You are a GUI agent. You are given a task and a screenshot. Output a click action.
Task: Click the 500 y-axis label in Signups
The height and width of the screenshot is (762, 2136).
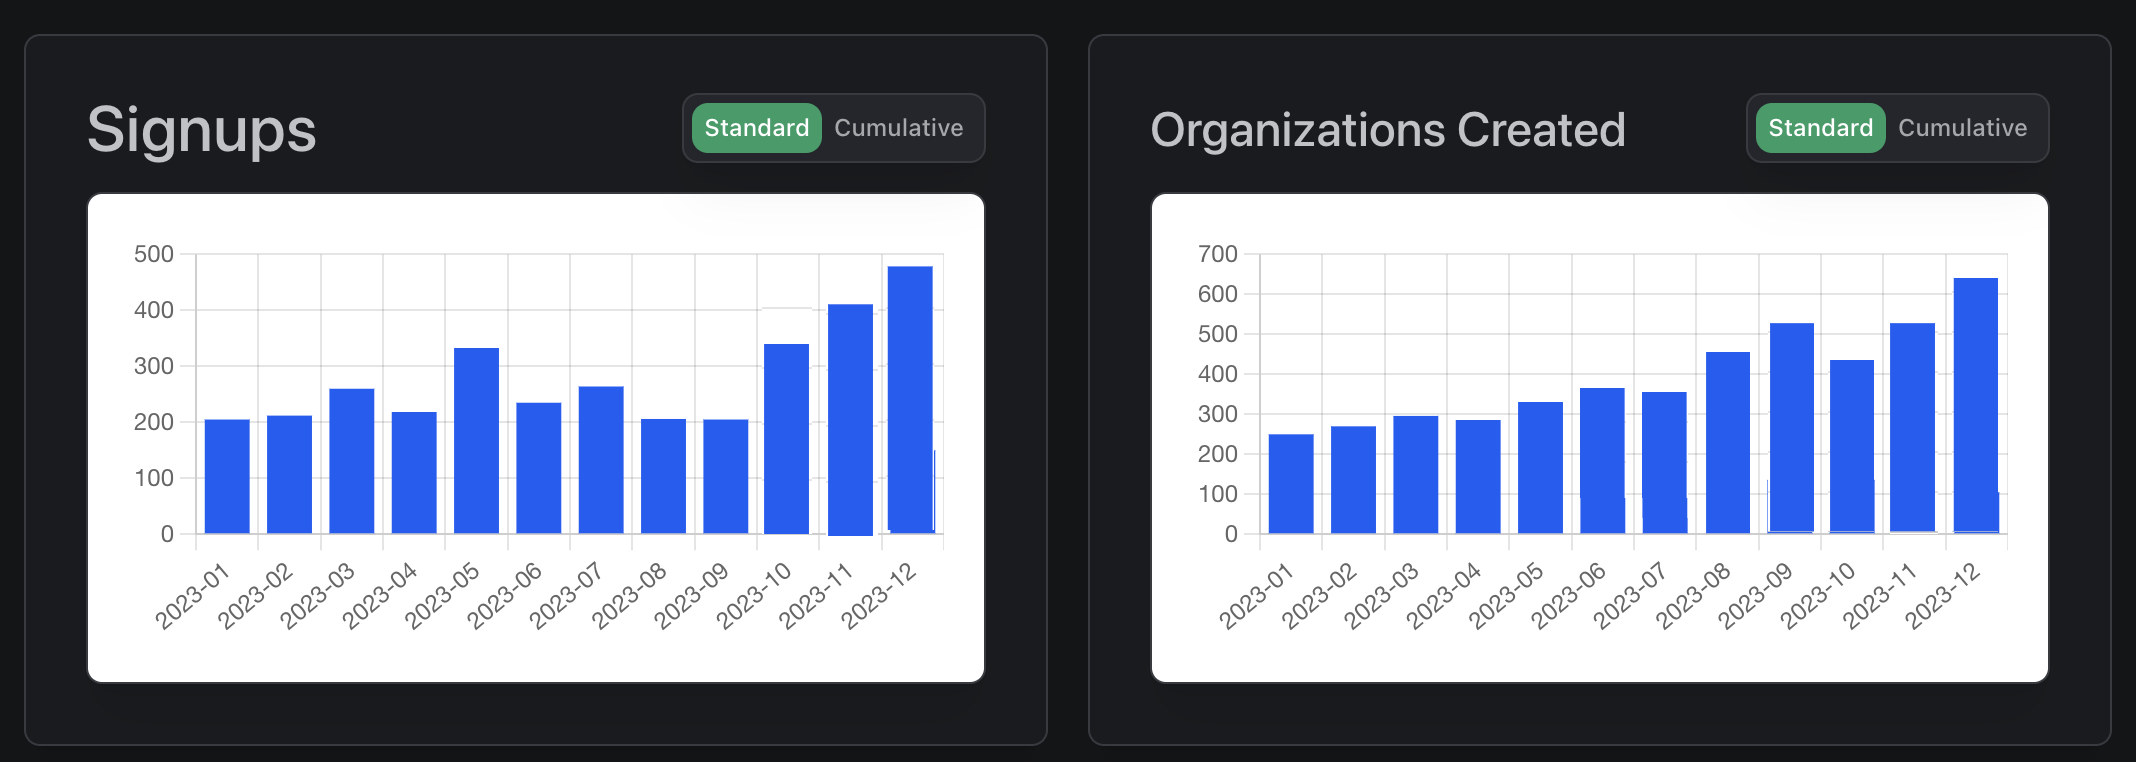click(x=154, y=254)
